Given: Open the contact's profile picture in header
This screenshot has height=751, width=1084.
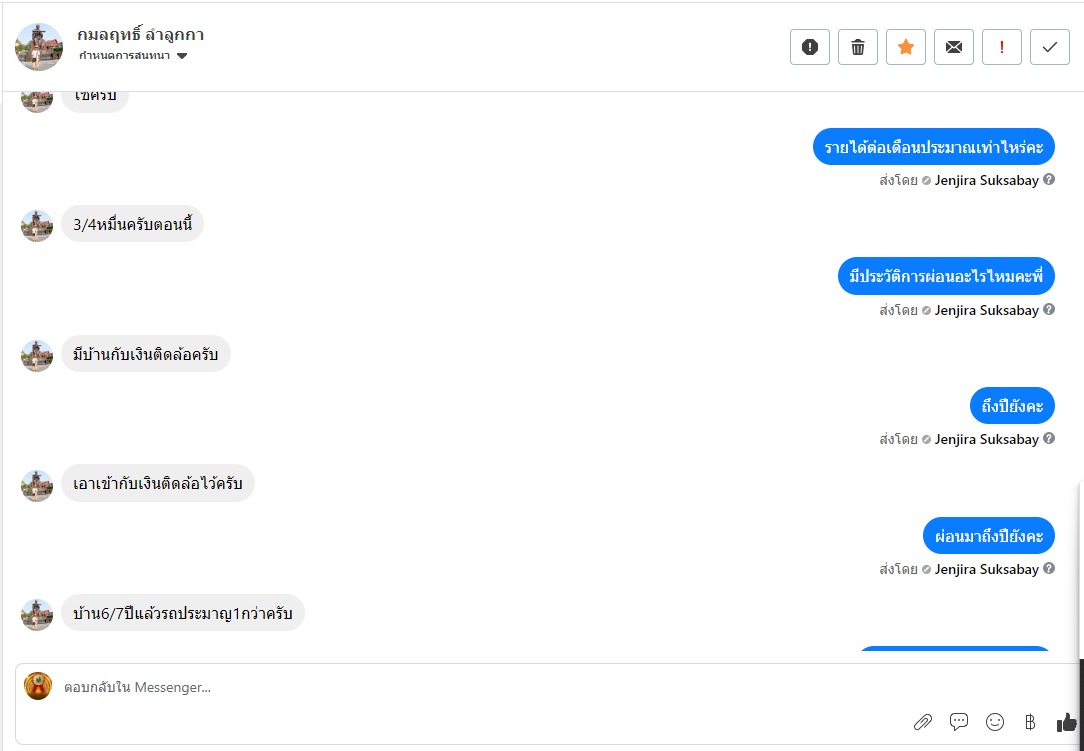Looking at the screenshot, I should pos(40,47).
